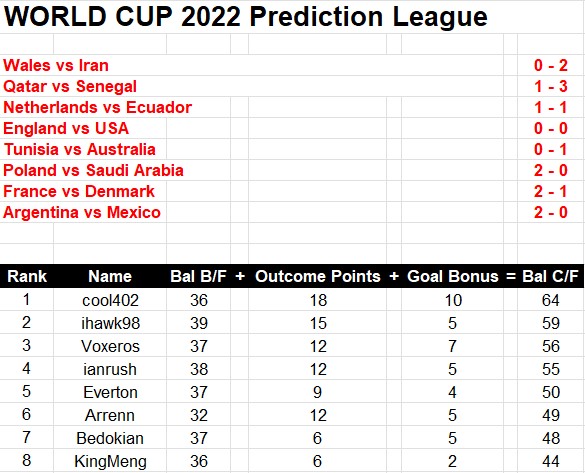The image size is (585, 473).
Task: Select ihawk98's Bal C/F value 59
Action: pyautogui.click(x=551, y=323)
